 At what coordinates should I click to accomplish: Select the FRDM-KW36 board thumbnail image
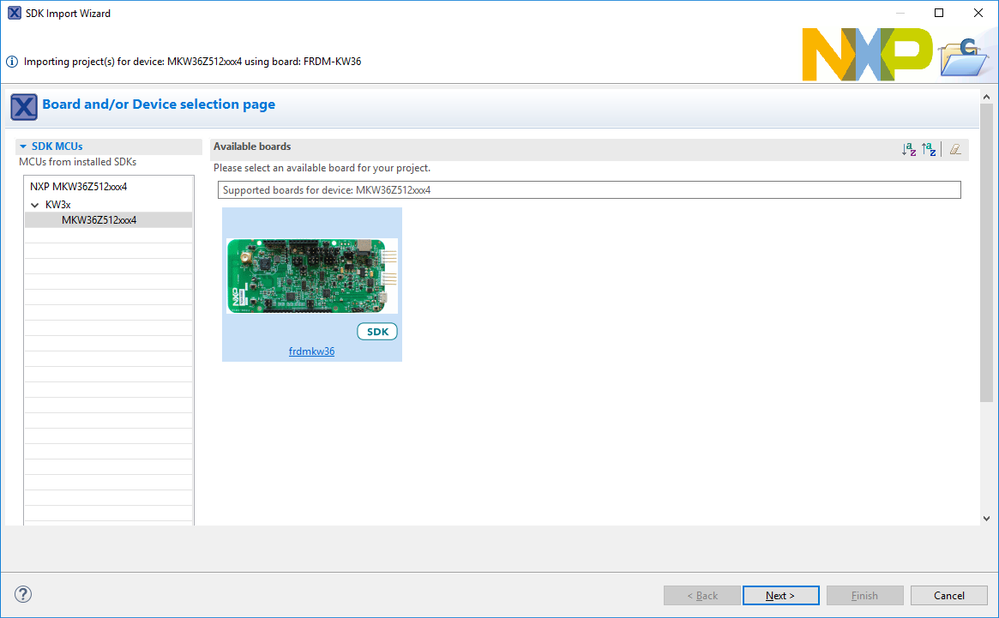[x=312, y=276]
